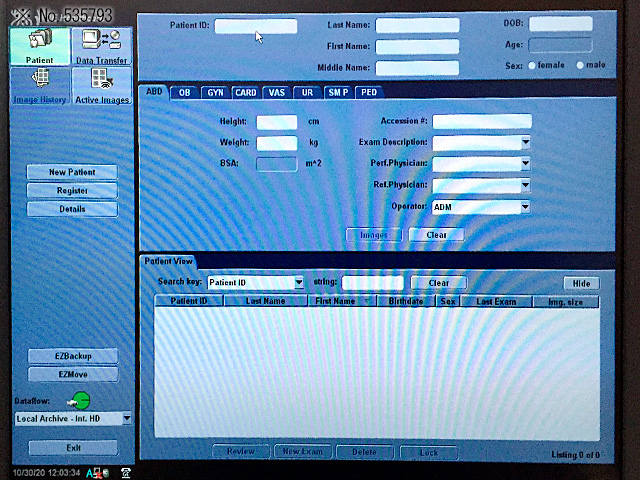Switch to the UR tab
This screenshot has width=640, height=480.
click(307, 93)
